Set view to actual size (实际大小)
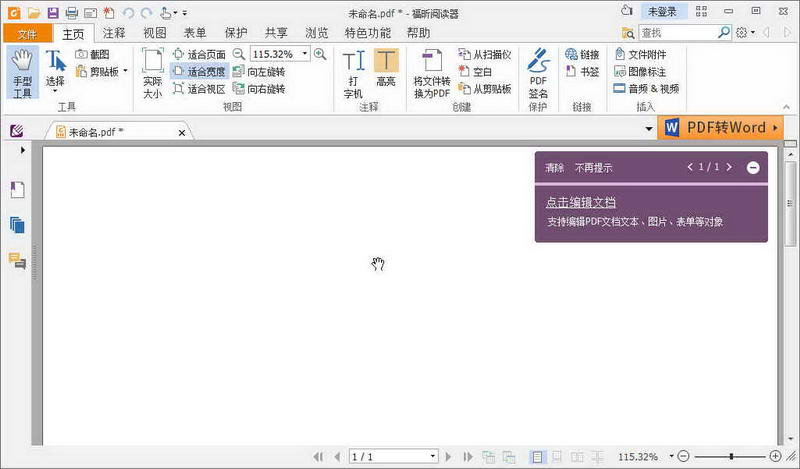800x469 pixels. point(153,73)
